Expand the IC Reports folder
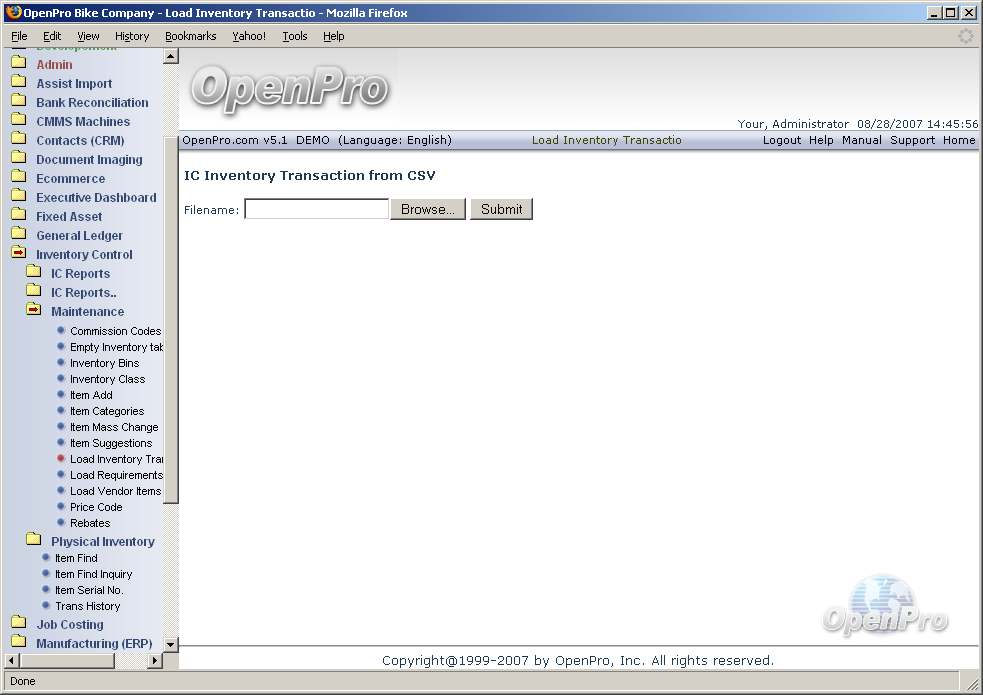 (33, 273)
